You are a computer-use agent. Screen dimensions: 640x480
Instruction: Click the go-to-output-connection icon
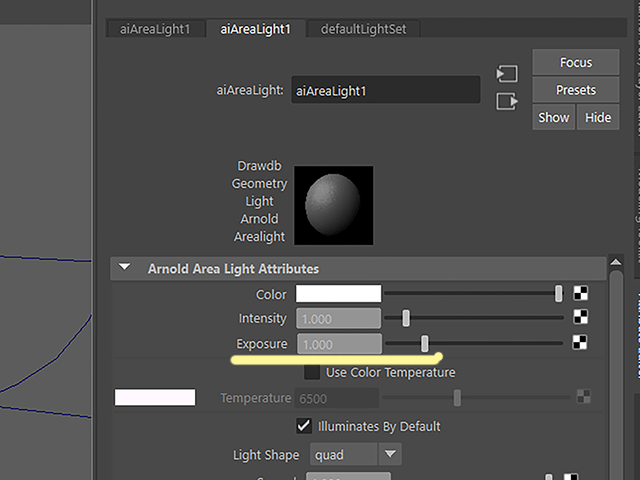click(507, 101)
